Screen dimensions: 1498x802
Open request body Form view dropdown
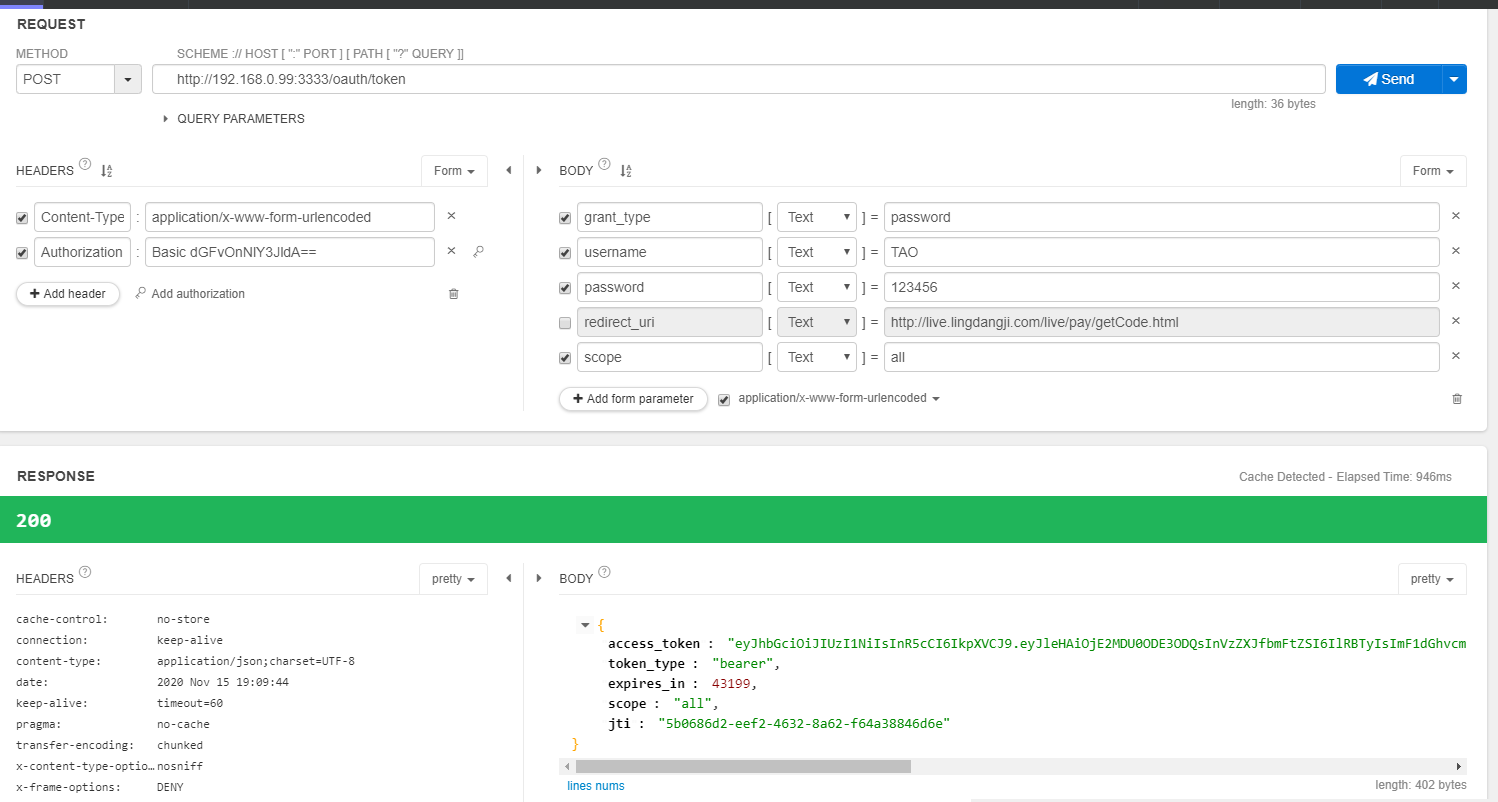(1433, 171)
